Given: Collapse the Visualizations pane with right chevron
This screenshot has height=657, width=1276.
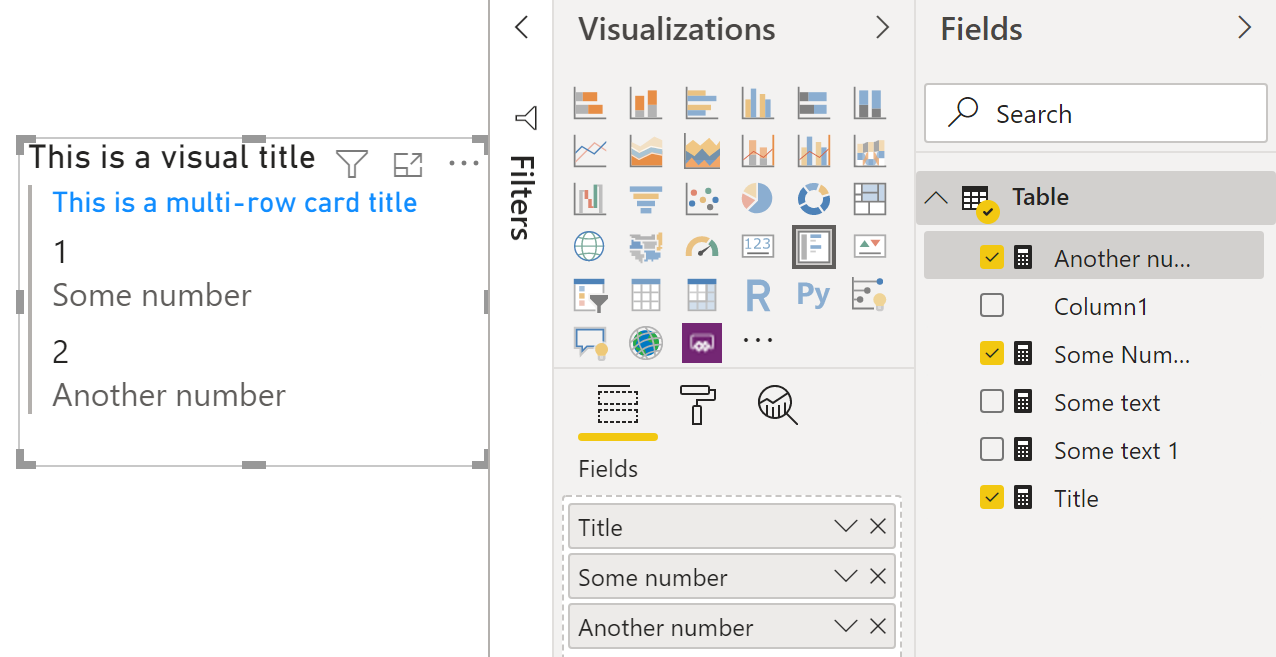Looking at the screenshot, I should pyautogui.click(x=882, y=28).
